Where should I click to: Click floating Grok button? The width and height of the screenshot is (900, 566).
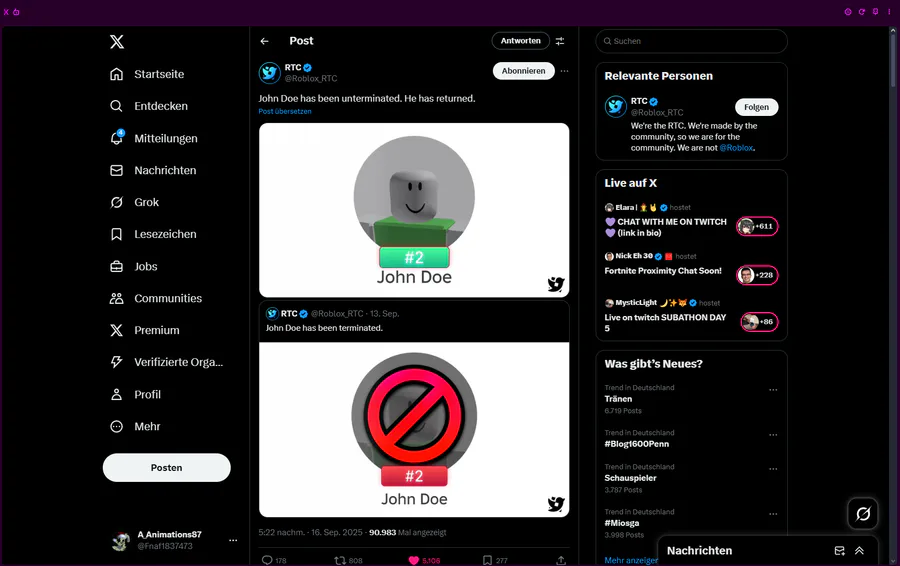click(863, 514)
